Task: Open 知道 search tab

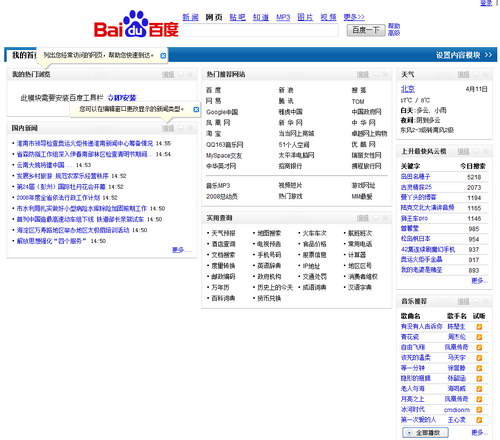Action: click(261, 17)
